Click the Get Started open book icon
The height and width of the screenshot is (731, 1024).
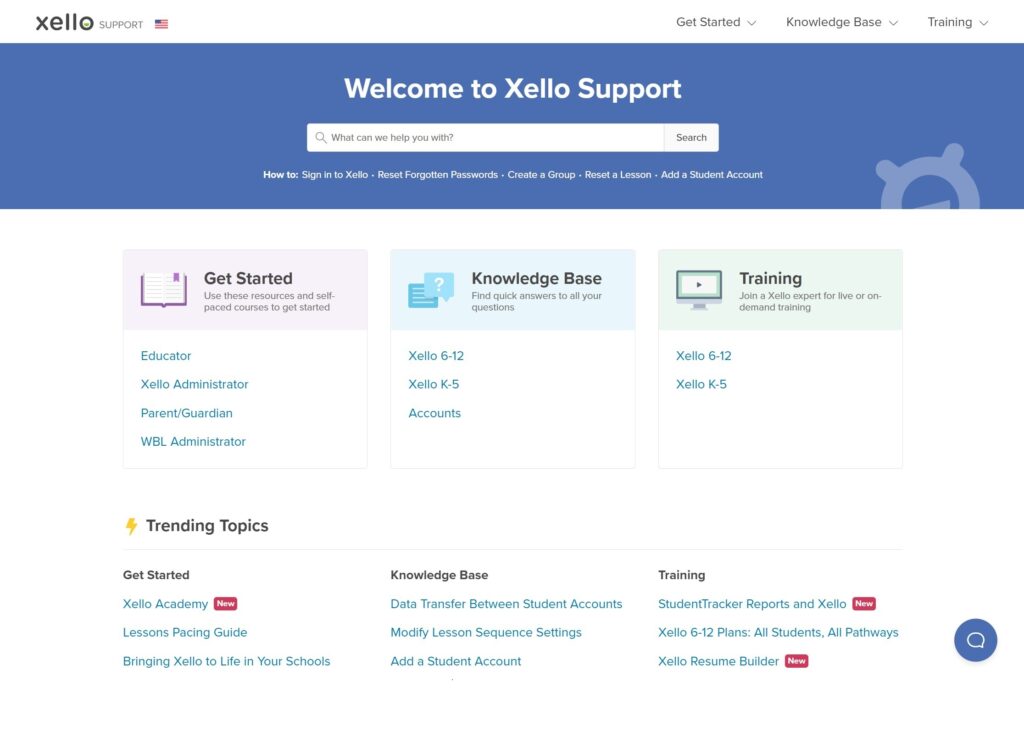click(x=163, y=289)
